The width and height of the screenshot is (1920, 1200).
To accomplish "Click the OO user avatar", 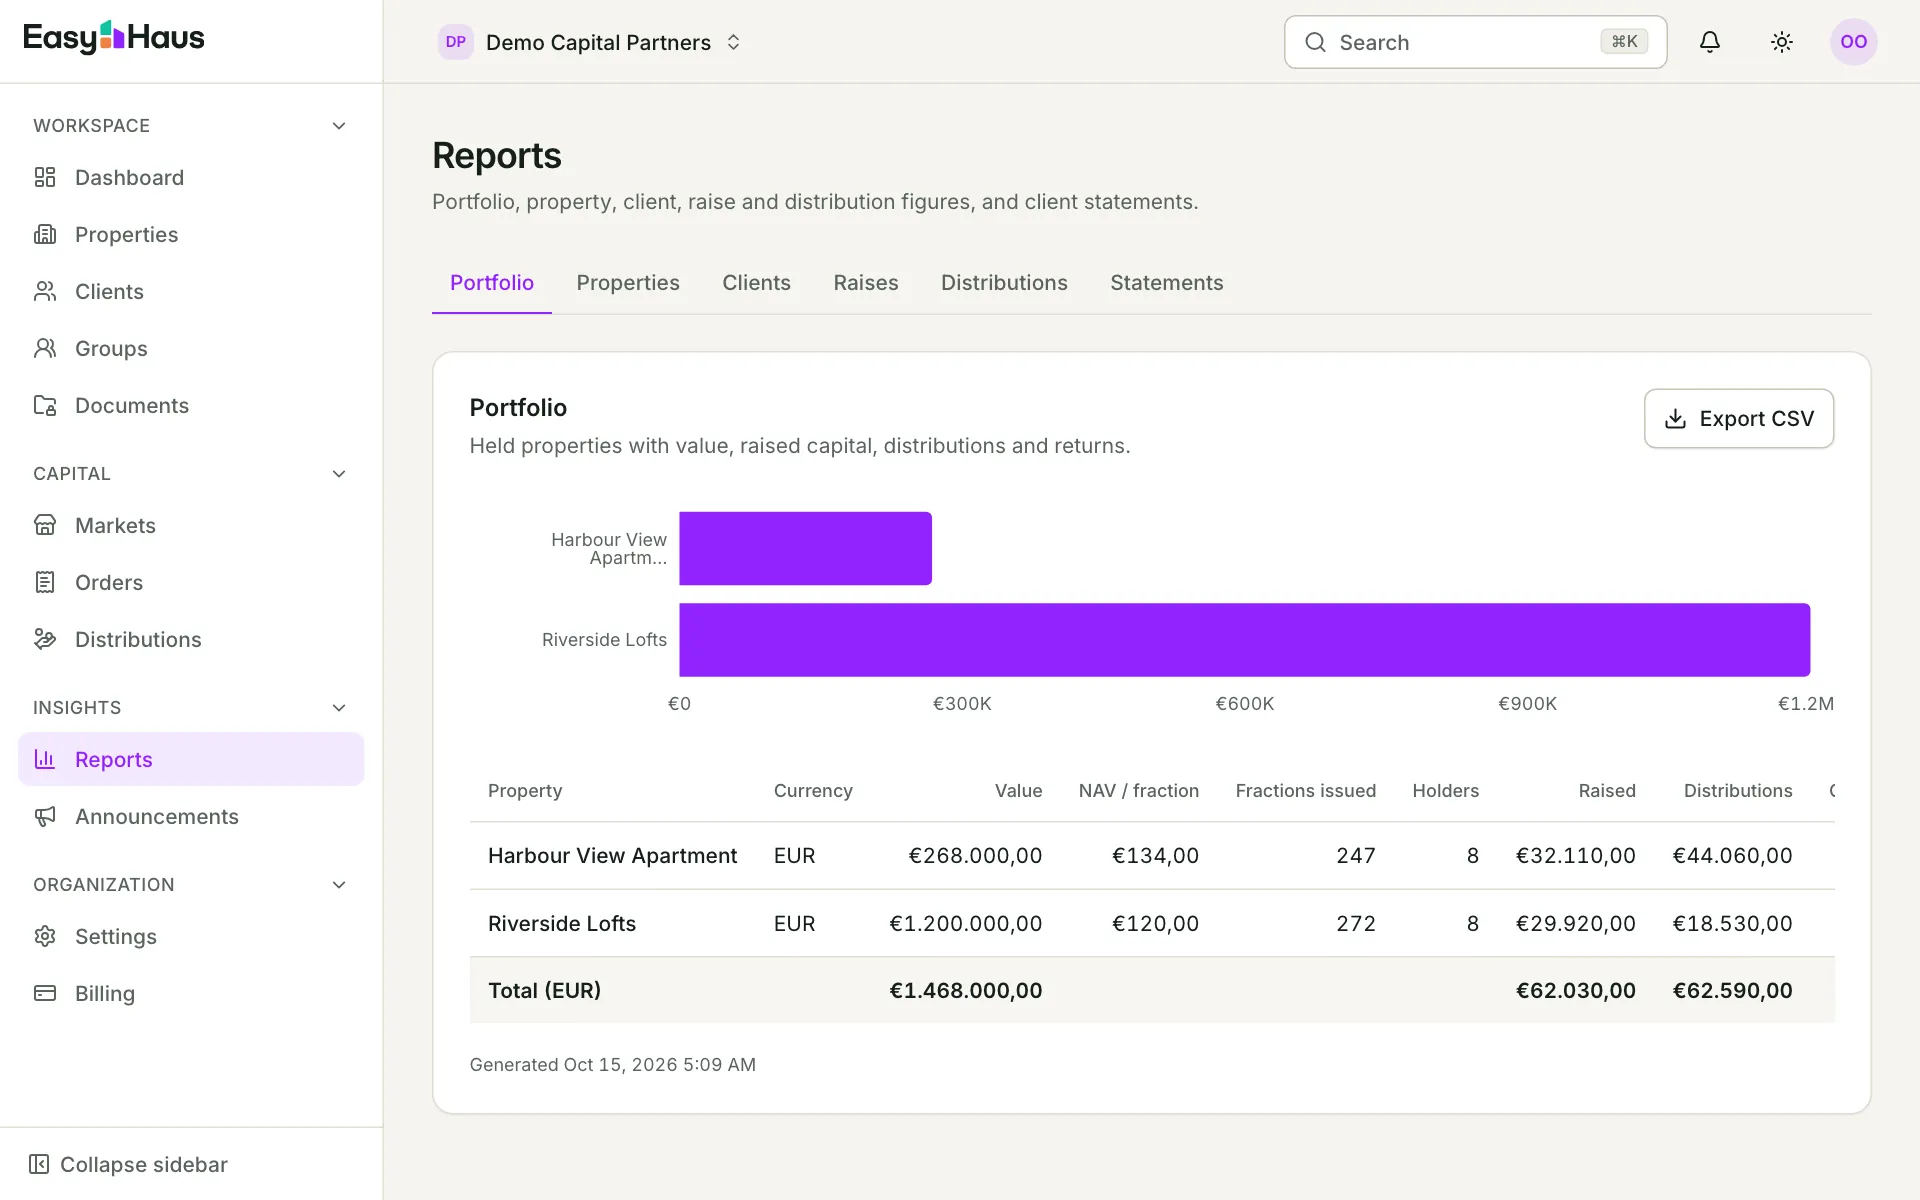I will [1853, 42].
